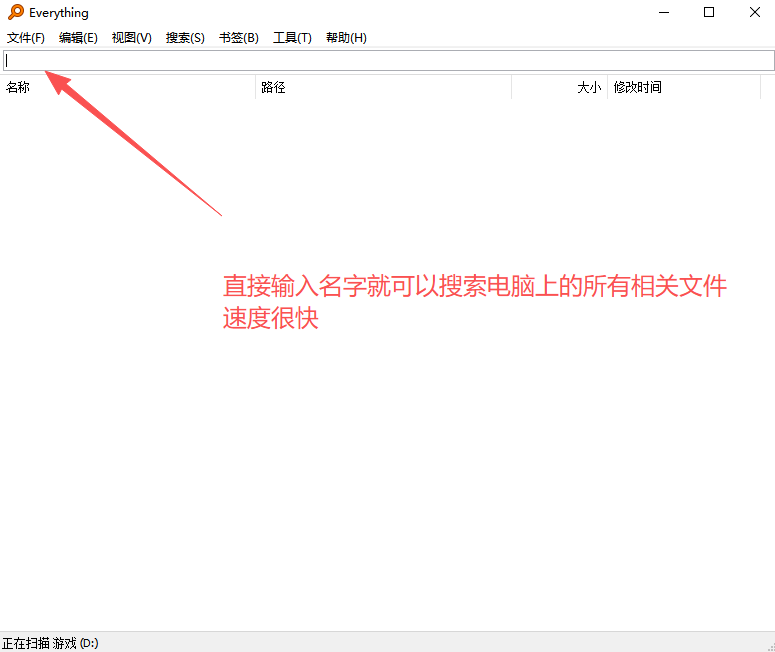
Task: Sort results by 大小 column header
Action: [x=560, y=88]
